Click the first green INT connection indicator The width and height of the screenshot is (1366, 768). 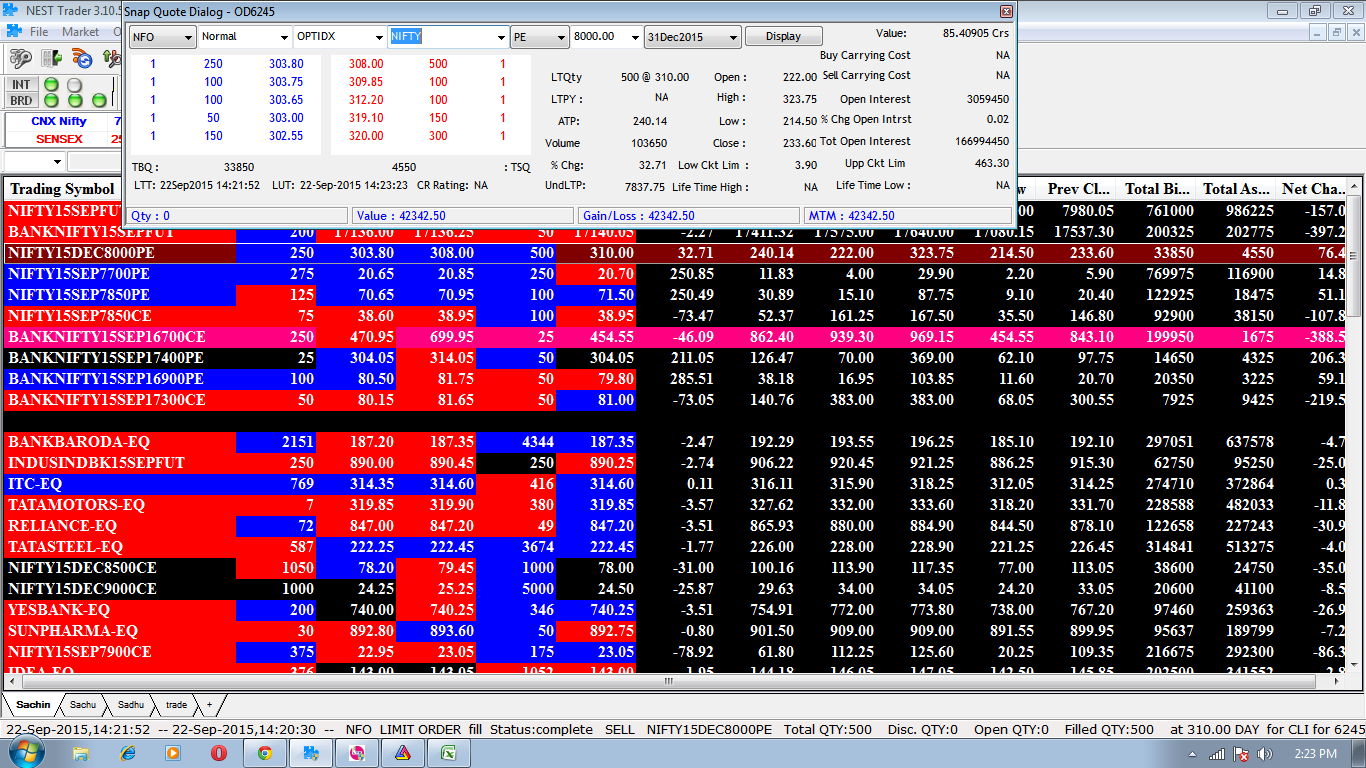pyautogui.click(x=51, y=85)
